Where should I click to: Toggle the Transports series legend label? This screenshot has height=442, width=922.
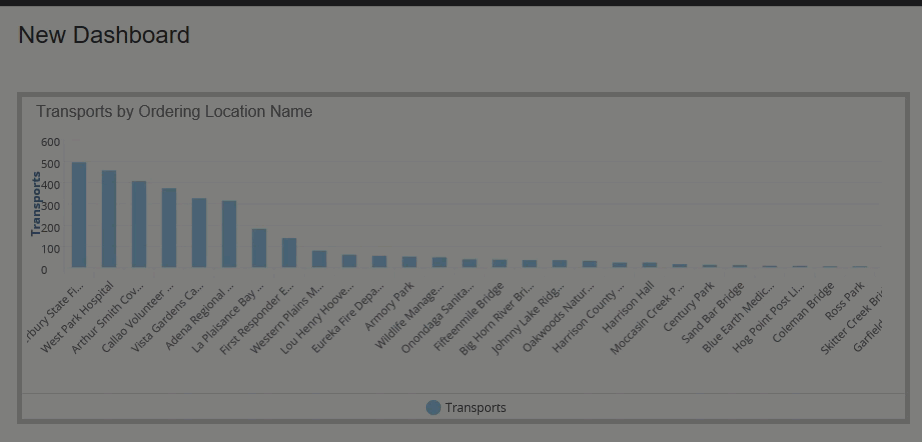[475, 407]
